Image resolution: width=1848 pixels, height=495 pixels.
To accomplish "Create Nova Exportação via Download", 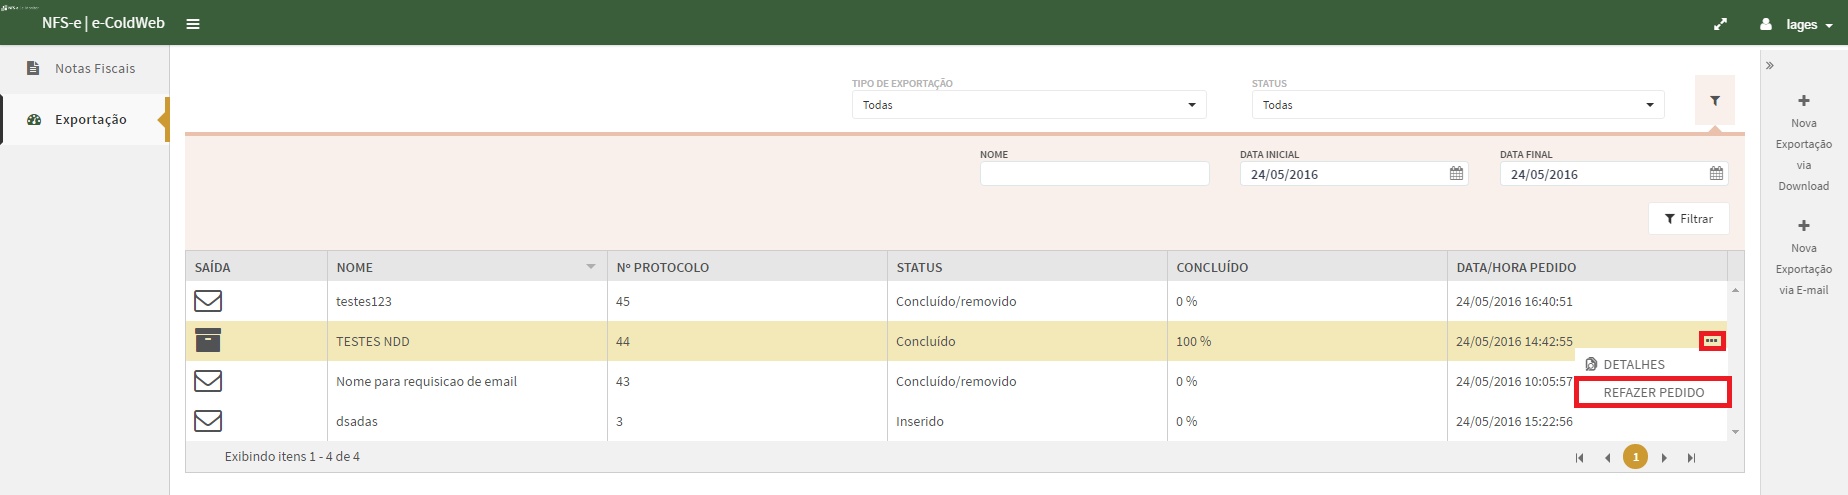I will [1804, 143].
